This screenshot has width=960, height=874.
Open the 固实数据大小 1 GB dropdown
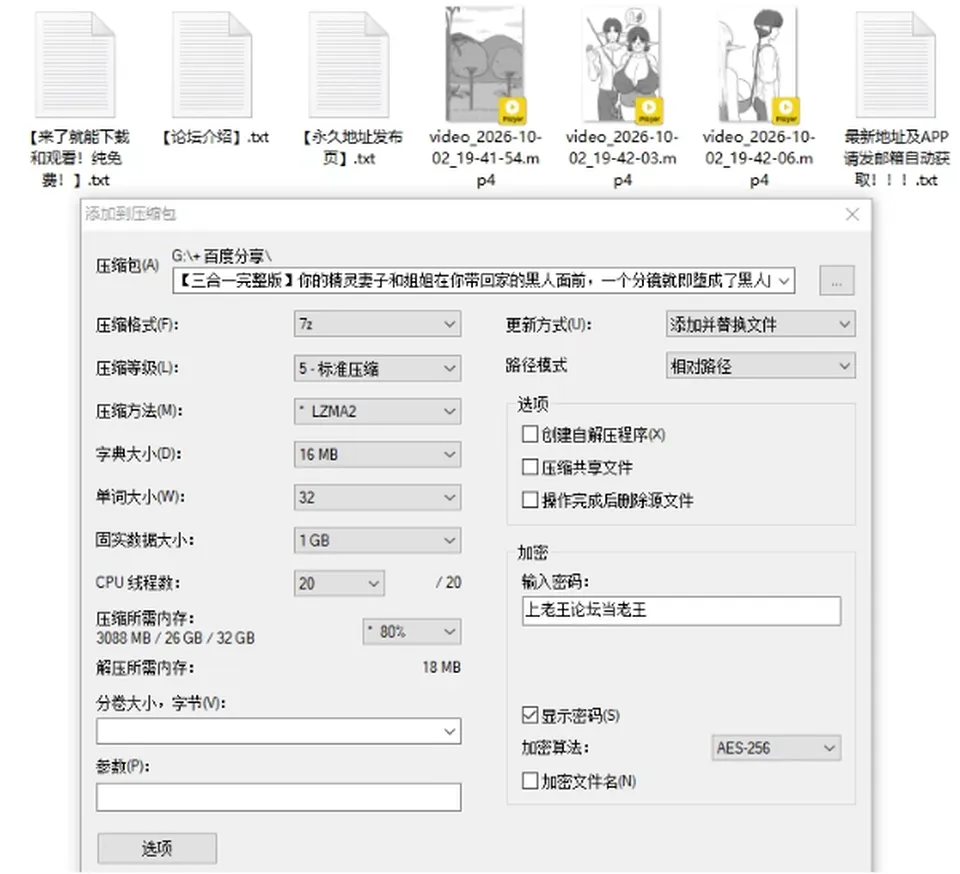[377, 540]
